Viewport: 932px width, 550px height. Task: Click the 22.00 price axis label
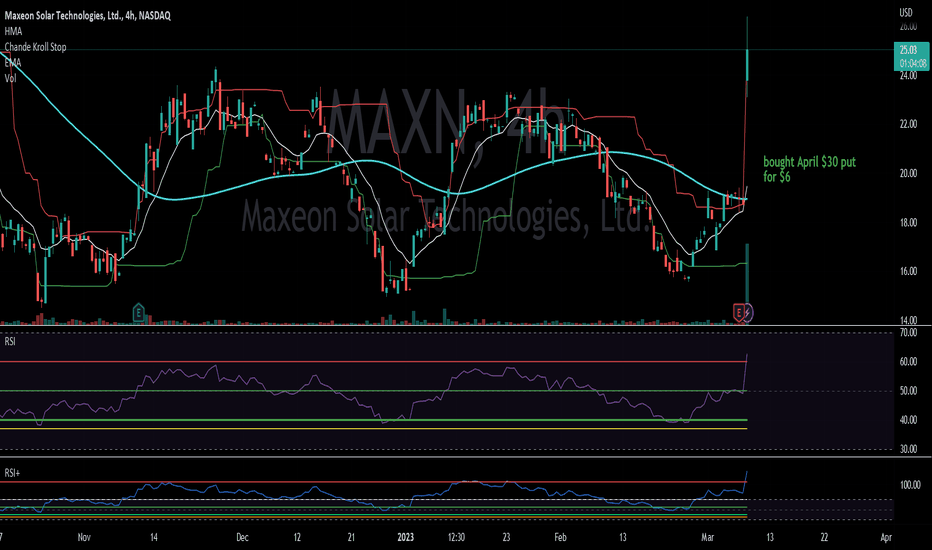(x=908, y=124)
